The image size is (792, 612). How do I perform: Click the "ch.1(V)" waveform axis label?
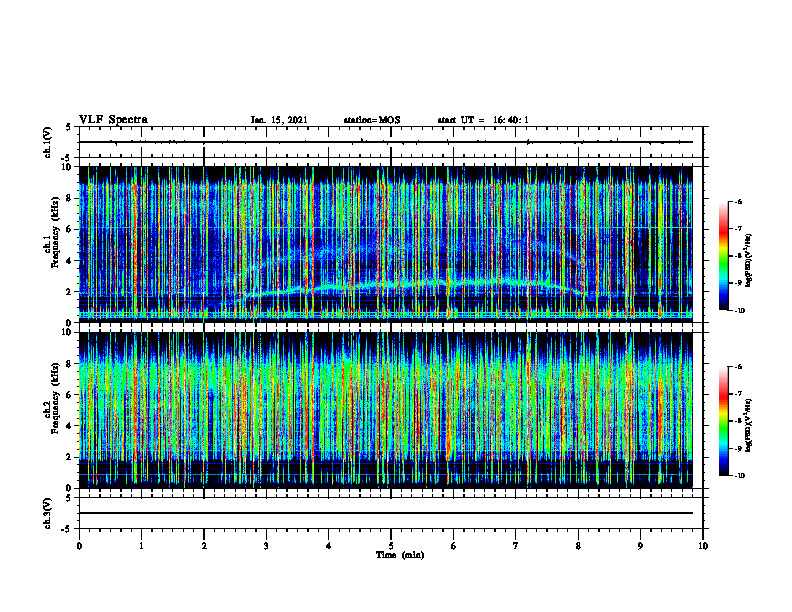pyautogui.click(x=48, y=142)
